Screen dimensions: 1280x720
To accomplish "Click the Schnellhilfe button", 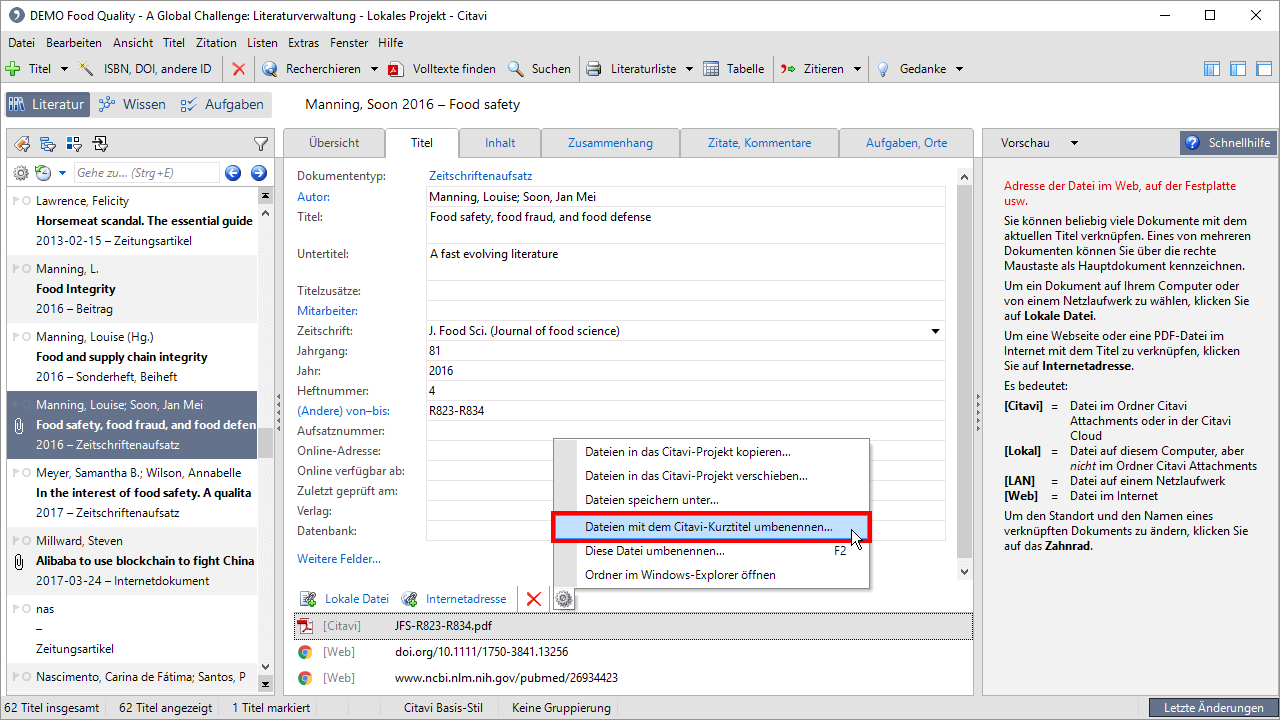I will pos(1228,143).
